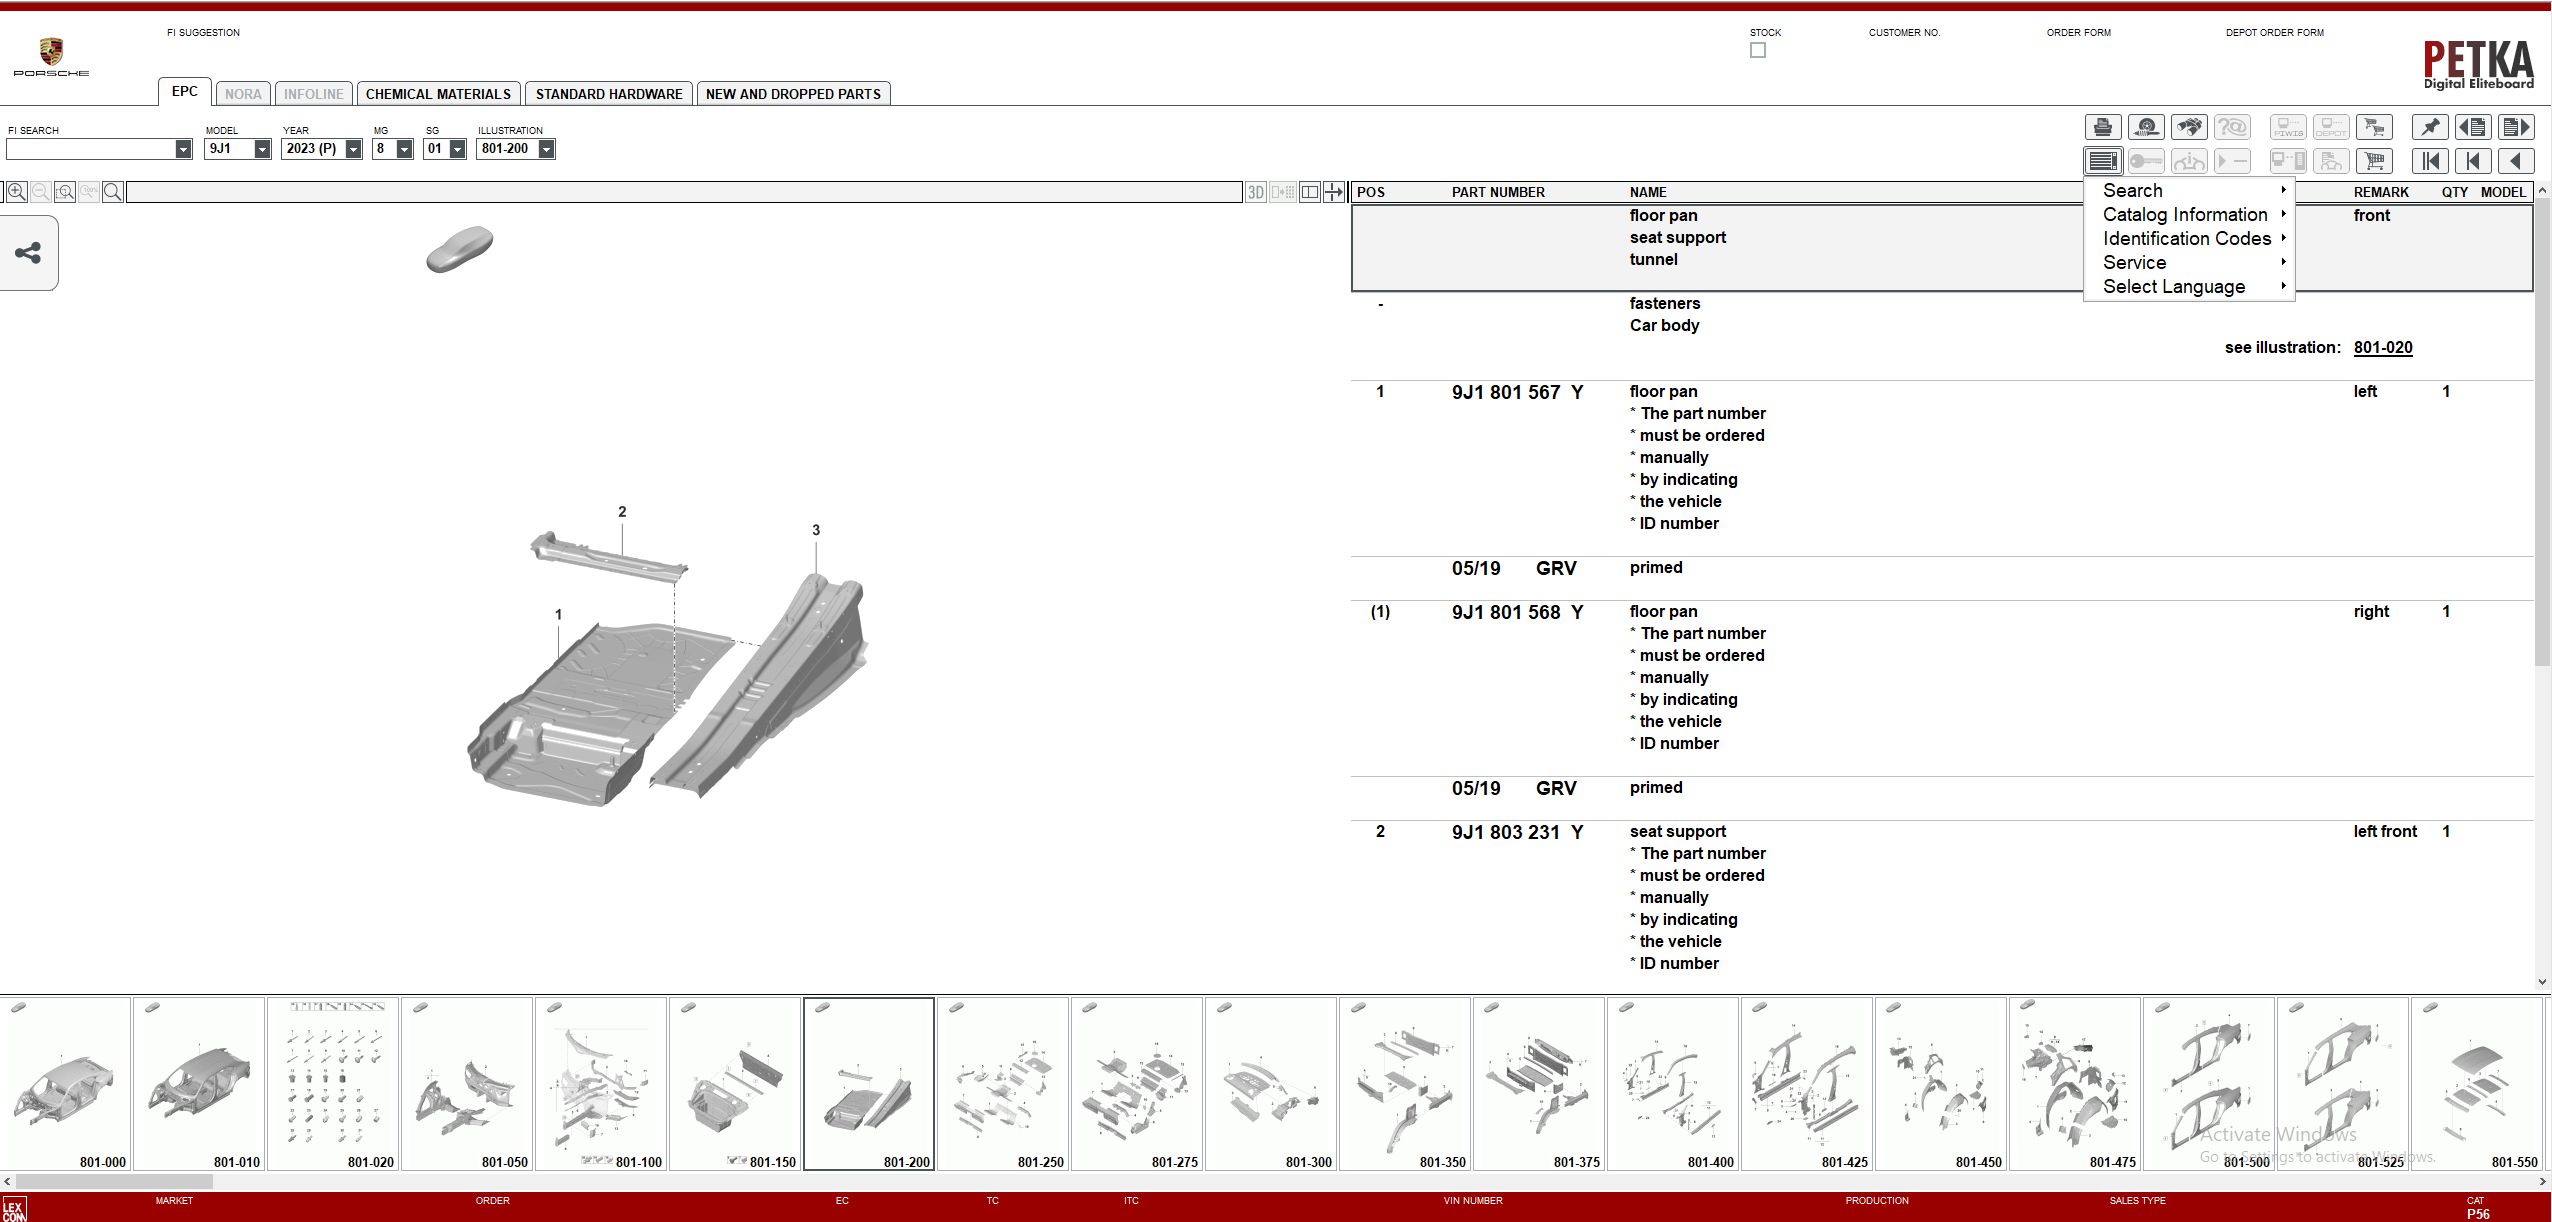
Task: Click the parts list vertical scrollbar
Action: [2543, 432]
